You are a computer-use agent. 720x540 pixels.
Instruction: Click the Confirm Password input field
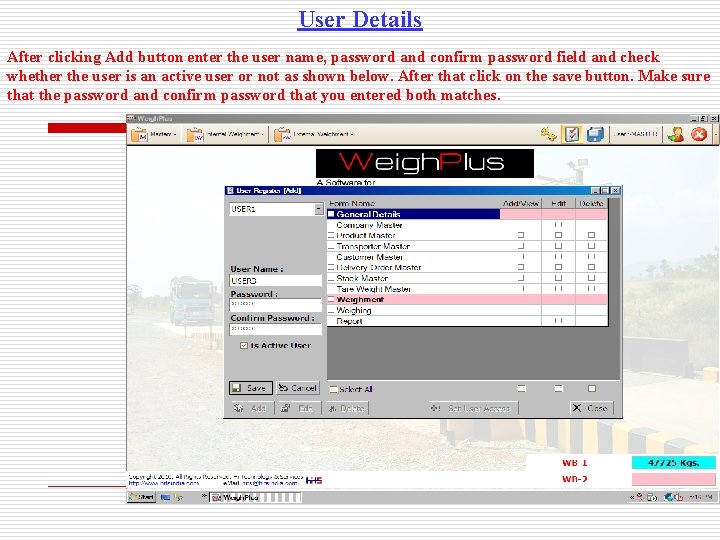276,329
